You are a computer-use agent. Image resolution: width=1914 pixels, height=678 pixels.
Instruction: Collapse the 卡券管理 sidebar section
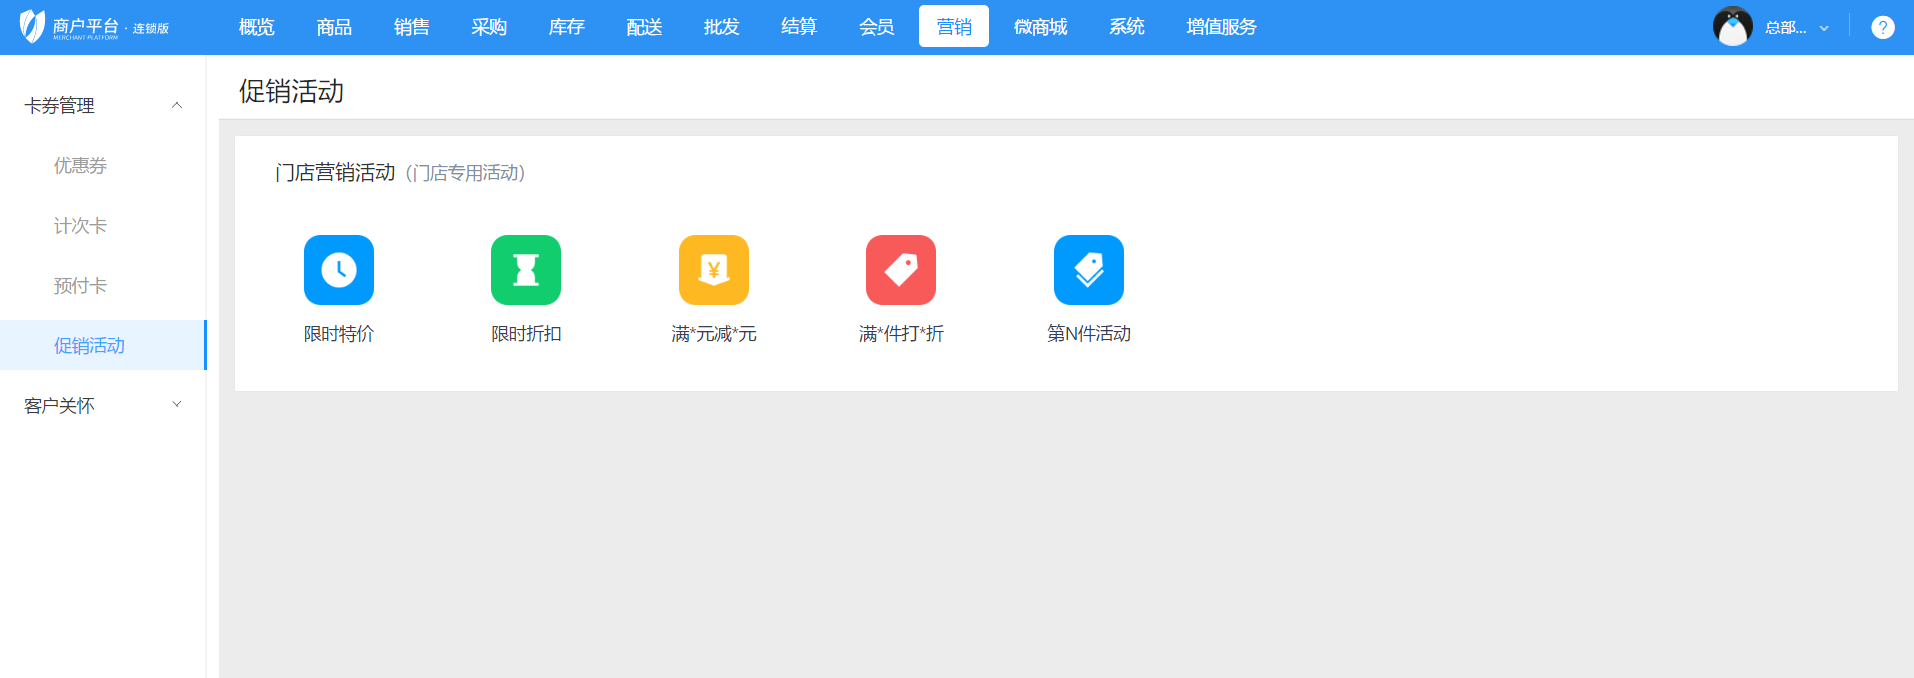(x=177, y=105)
